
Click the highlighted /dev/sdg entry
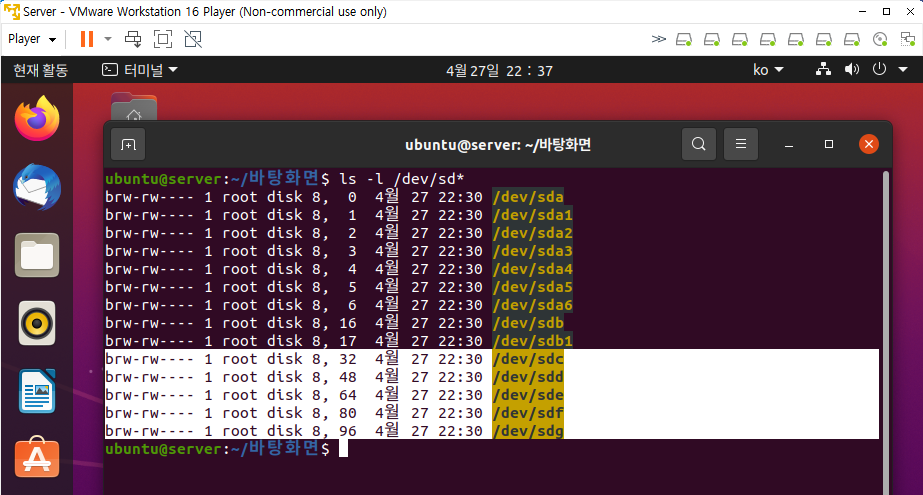coord(528,431)
